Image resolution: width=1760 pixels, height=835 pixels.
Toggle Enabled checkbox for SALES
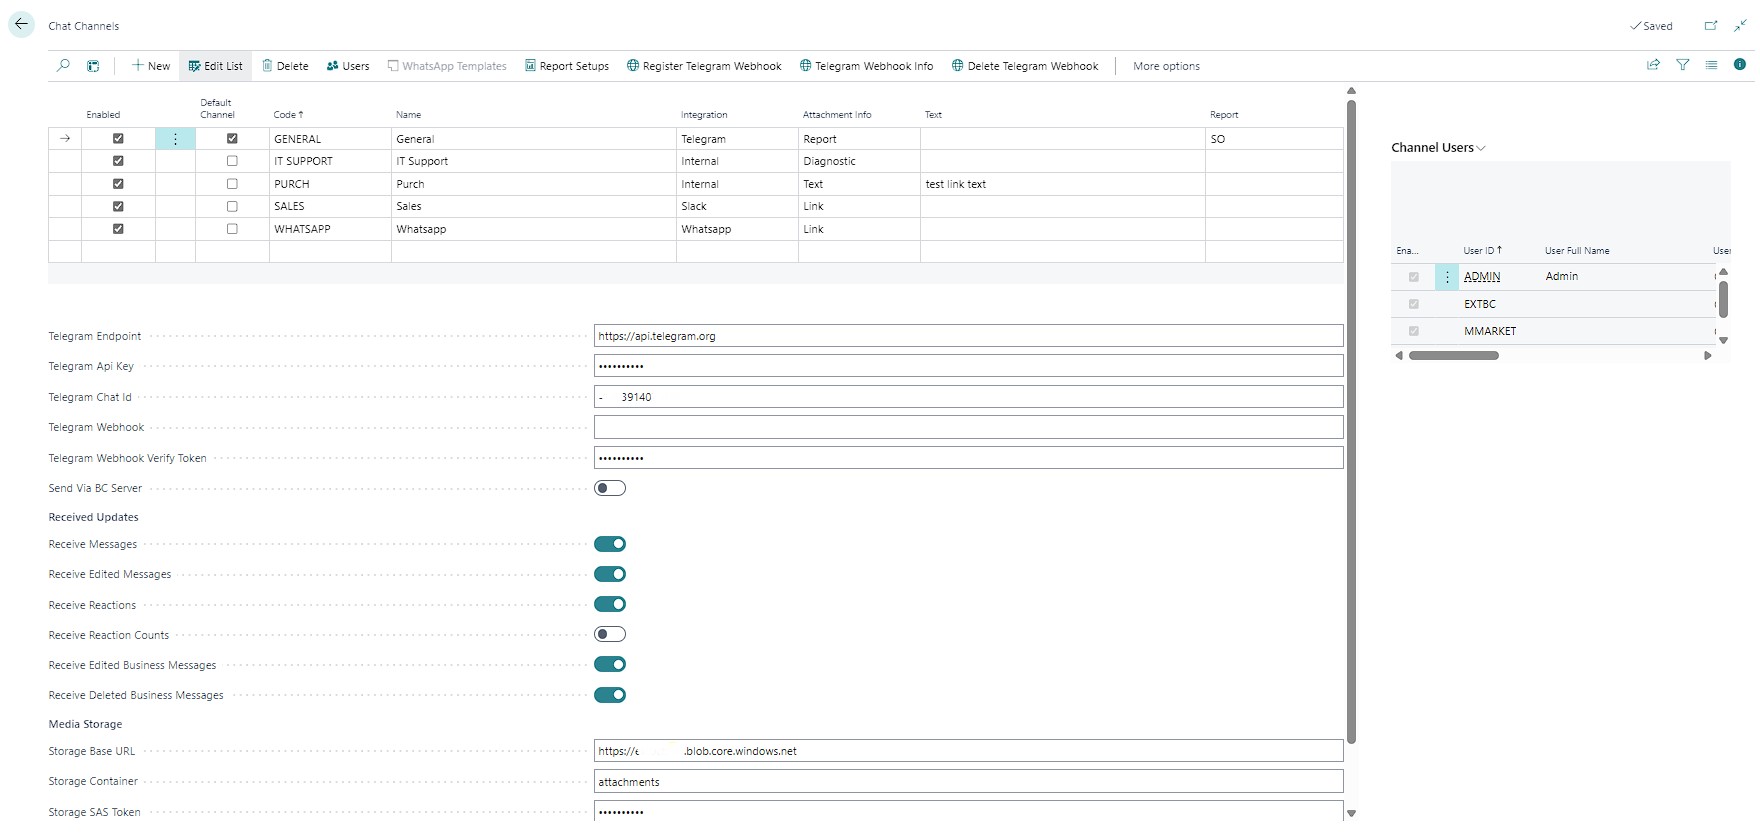coord(118,206)
